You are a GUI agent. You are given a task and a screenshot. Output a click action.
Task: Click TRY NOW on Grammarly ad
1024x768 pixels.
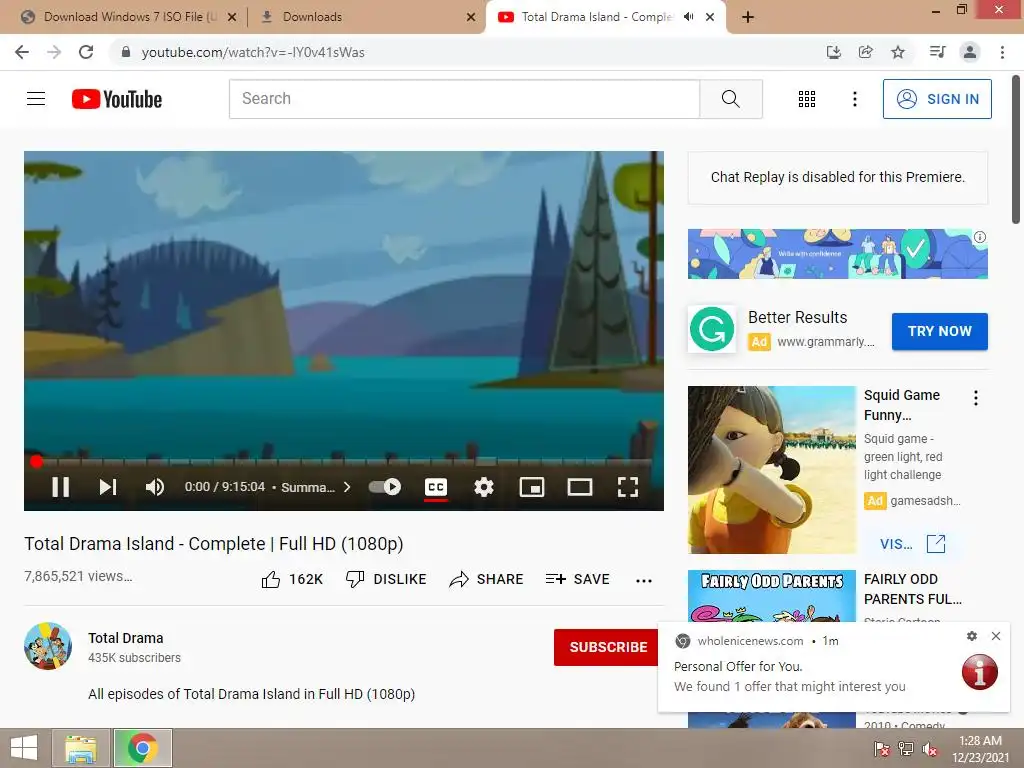point(940,331)
